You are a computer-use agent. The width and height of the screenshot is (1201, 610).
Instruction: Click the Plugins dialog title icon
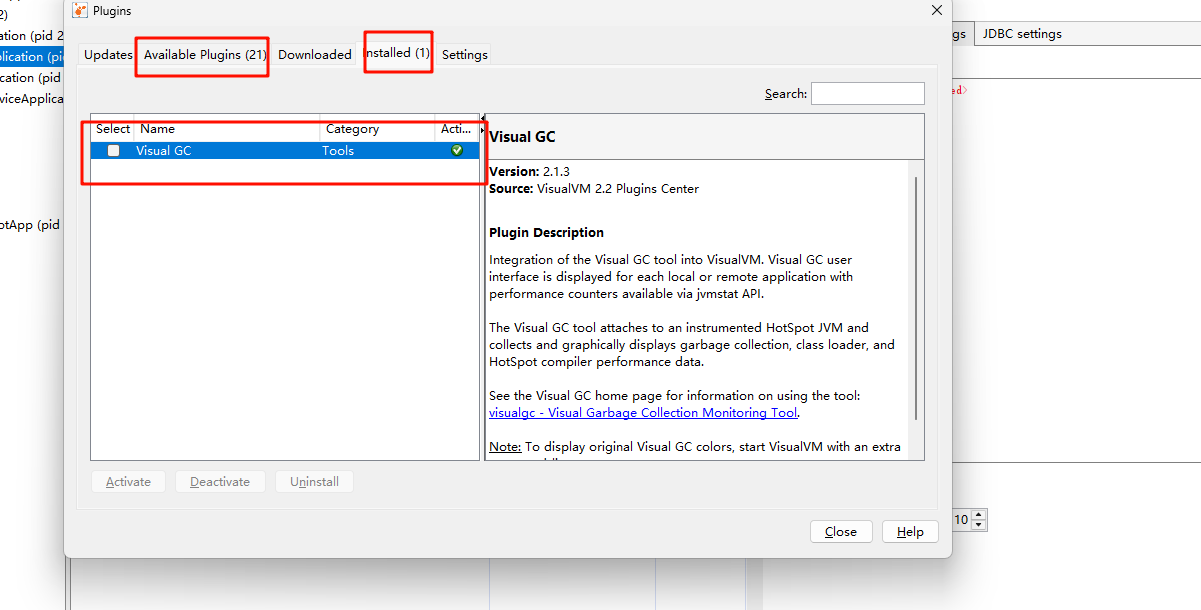click(80, 11)
